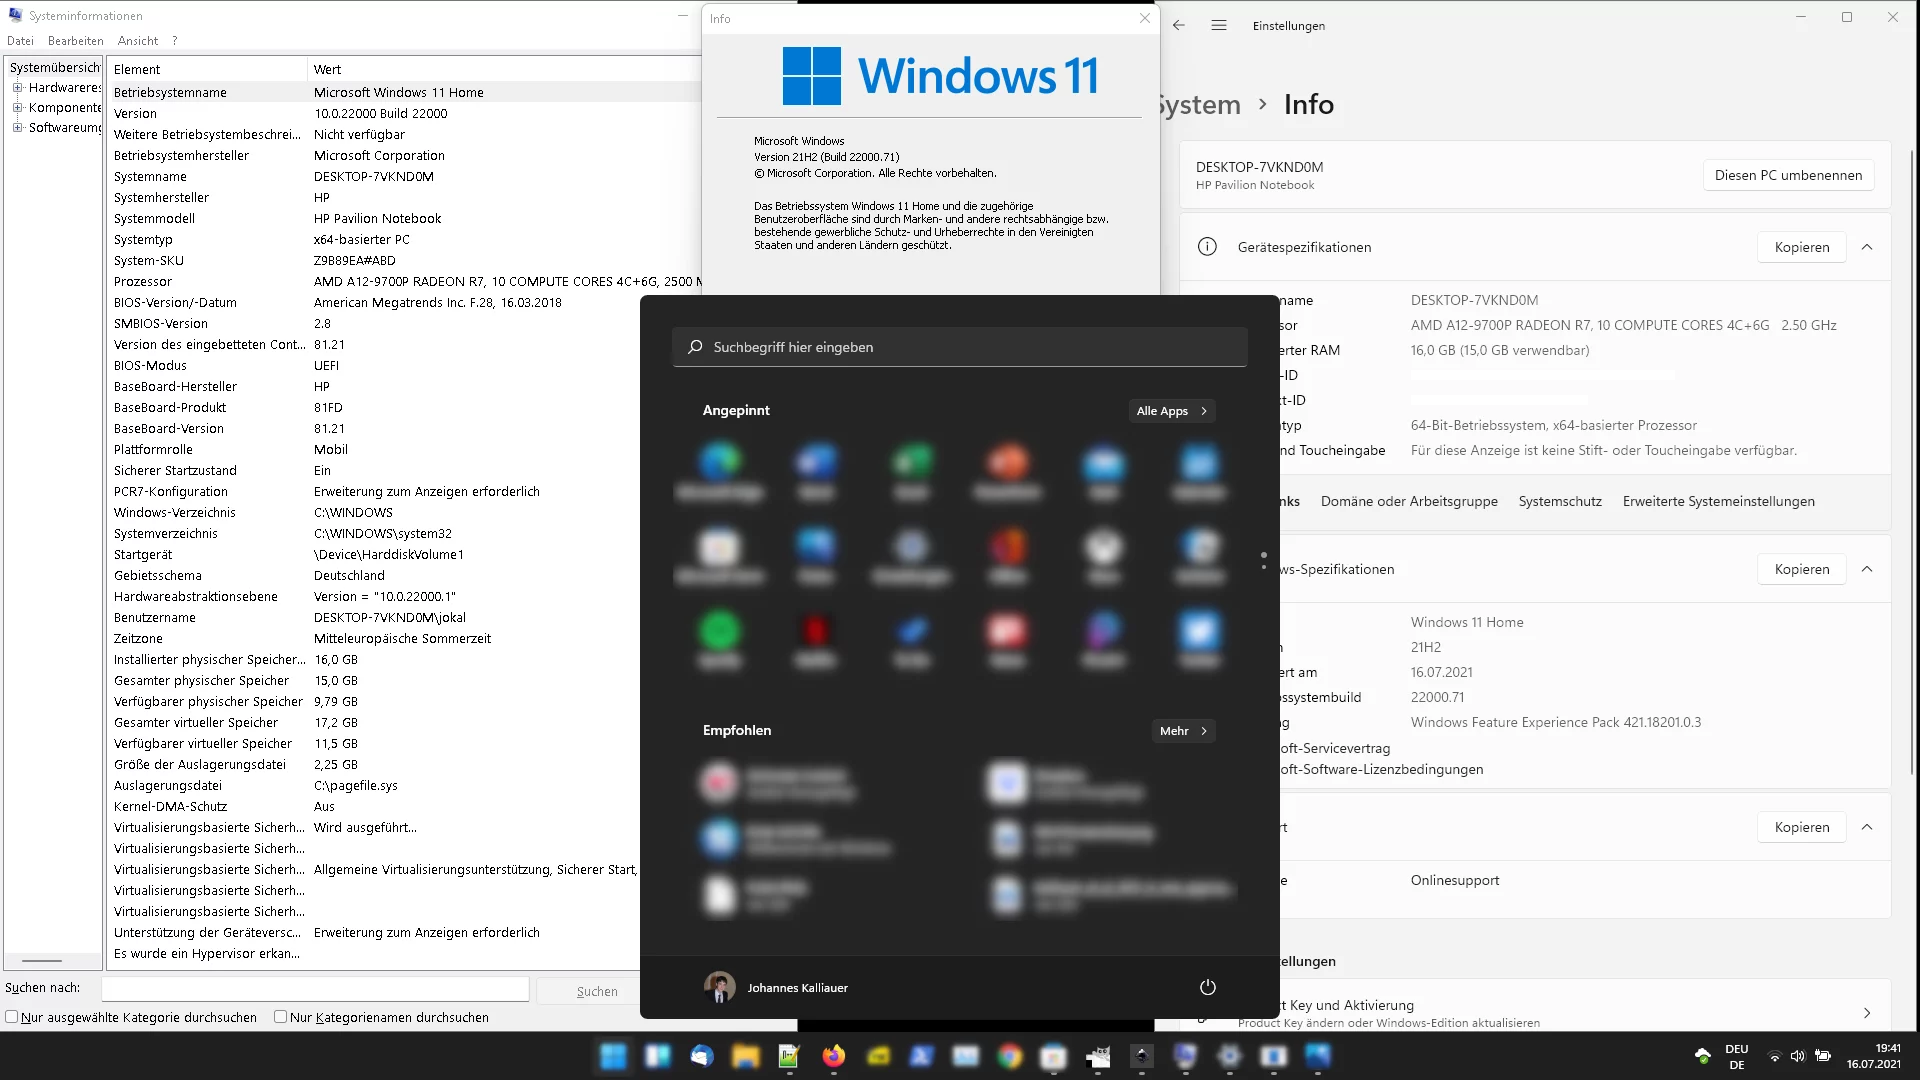Open the Ansicht menu
This screenshot has height=1080, width=1920.
pos(138,41)
